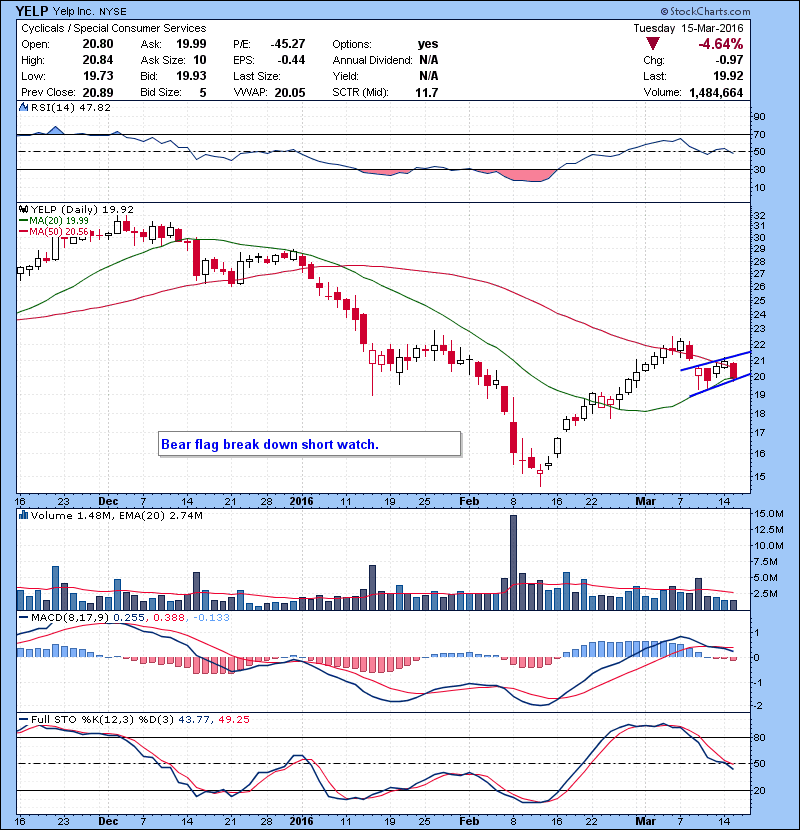Click the 70 level label on the RSI axis
This screenshot has width=800, height=830.
click(x=759, y=134)
